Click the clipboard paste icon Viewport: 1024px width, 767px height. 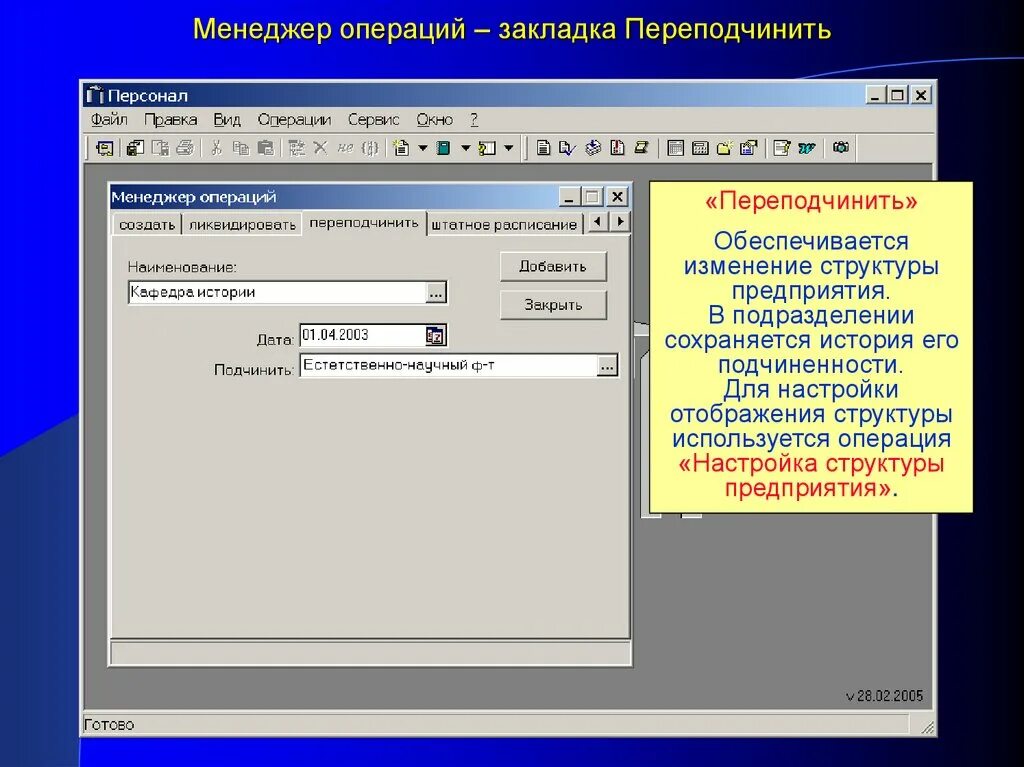pos(265,148)
